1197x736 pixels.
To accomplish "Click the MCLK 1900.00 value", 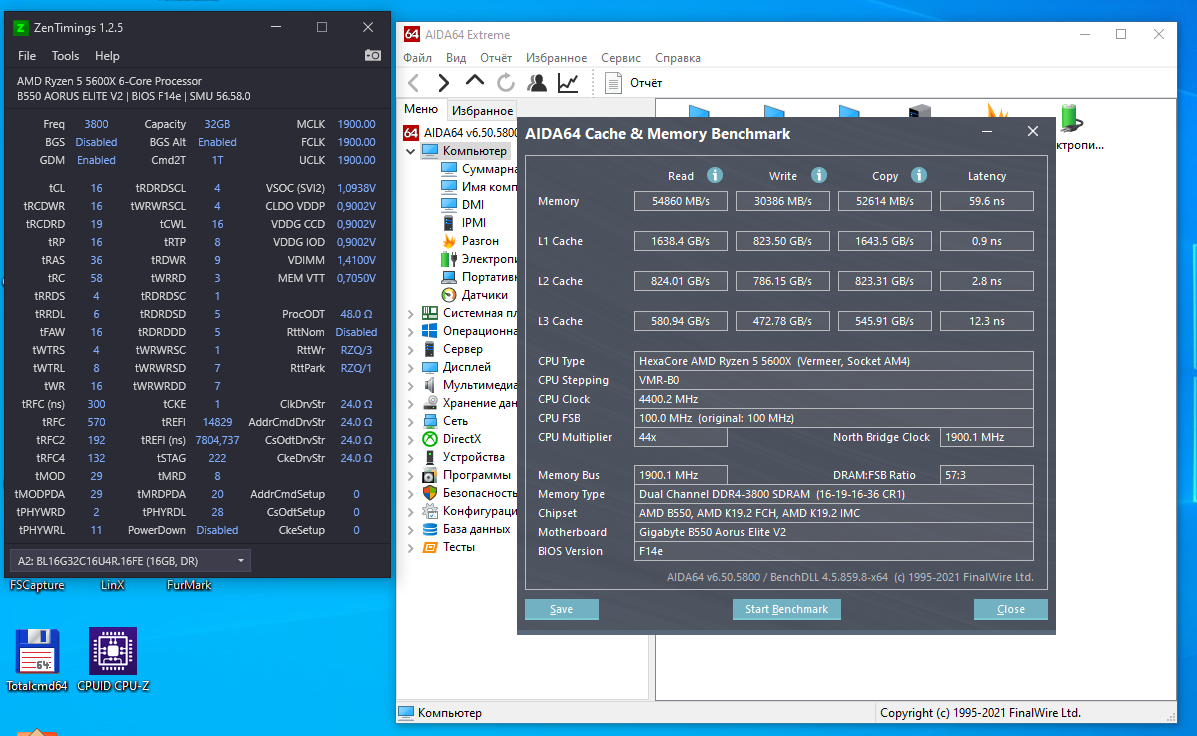I will click(357, 124).
